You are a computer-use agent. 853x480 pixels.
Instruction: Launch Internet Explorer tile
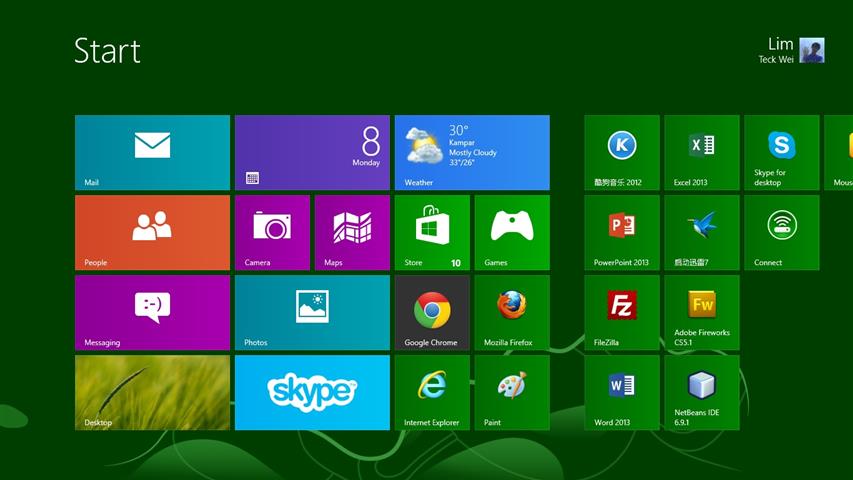point(432,392)
